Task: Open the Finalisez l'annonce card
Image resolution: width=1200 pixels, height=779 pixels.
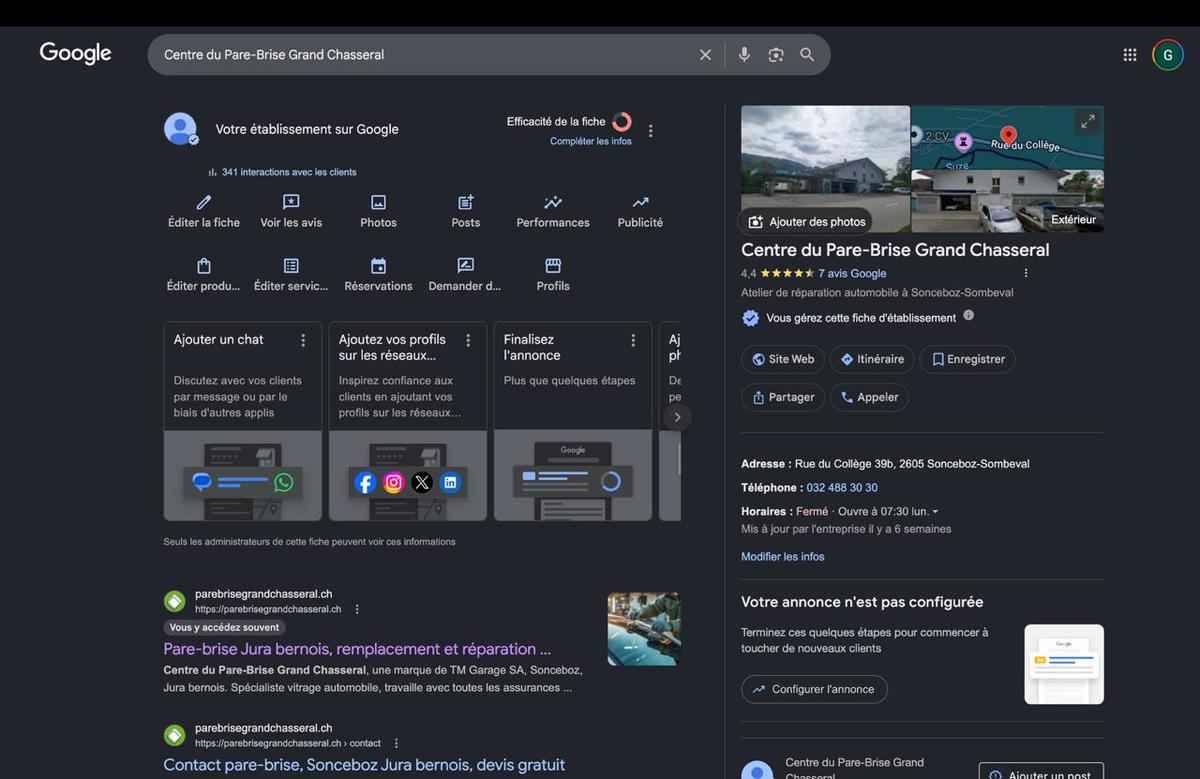Action: click(573, 421)
